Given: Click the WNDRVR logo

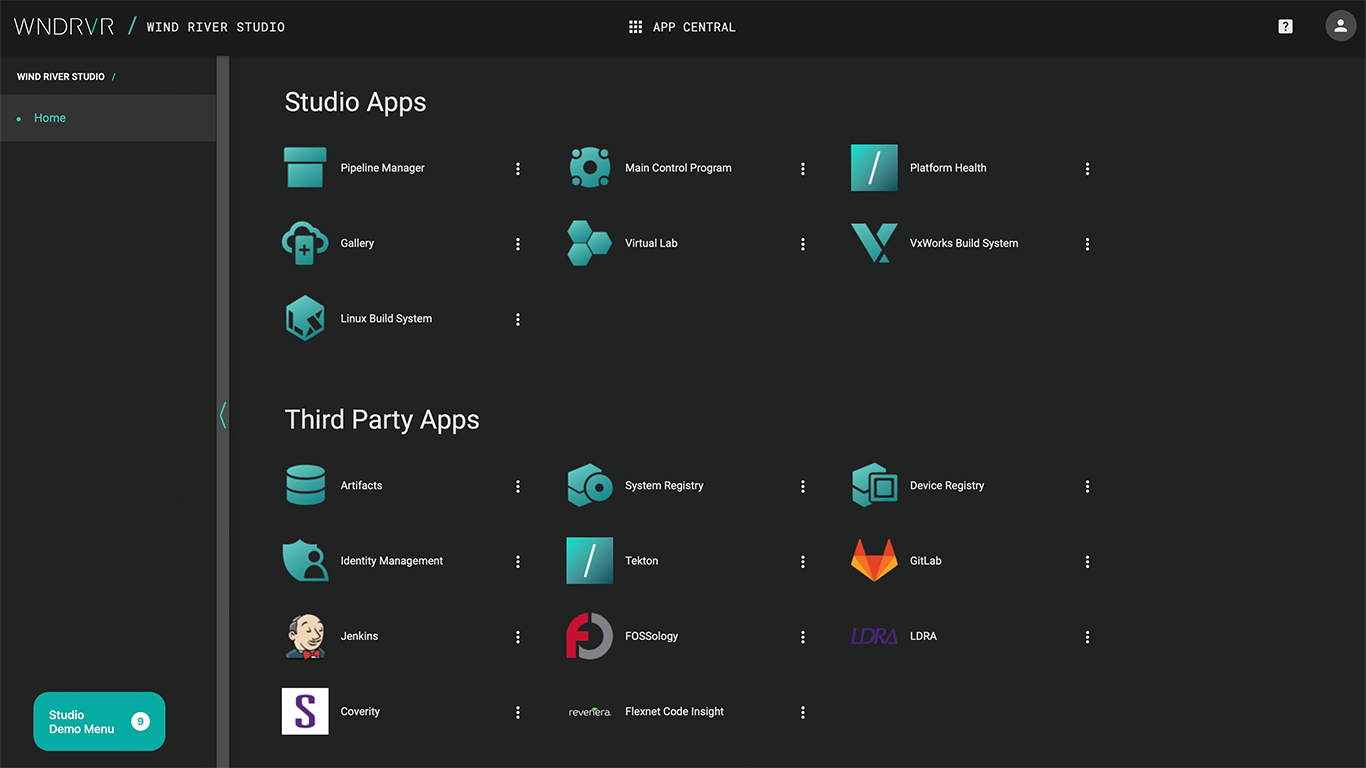Looking at the screenshot, I should [64, 27].
